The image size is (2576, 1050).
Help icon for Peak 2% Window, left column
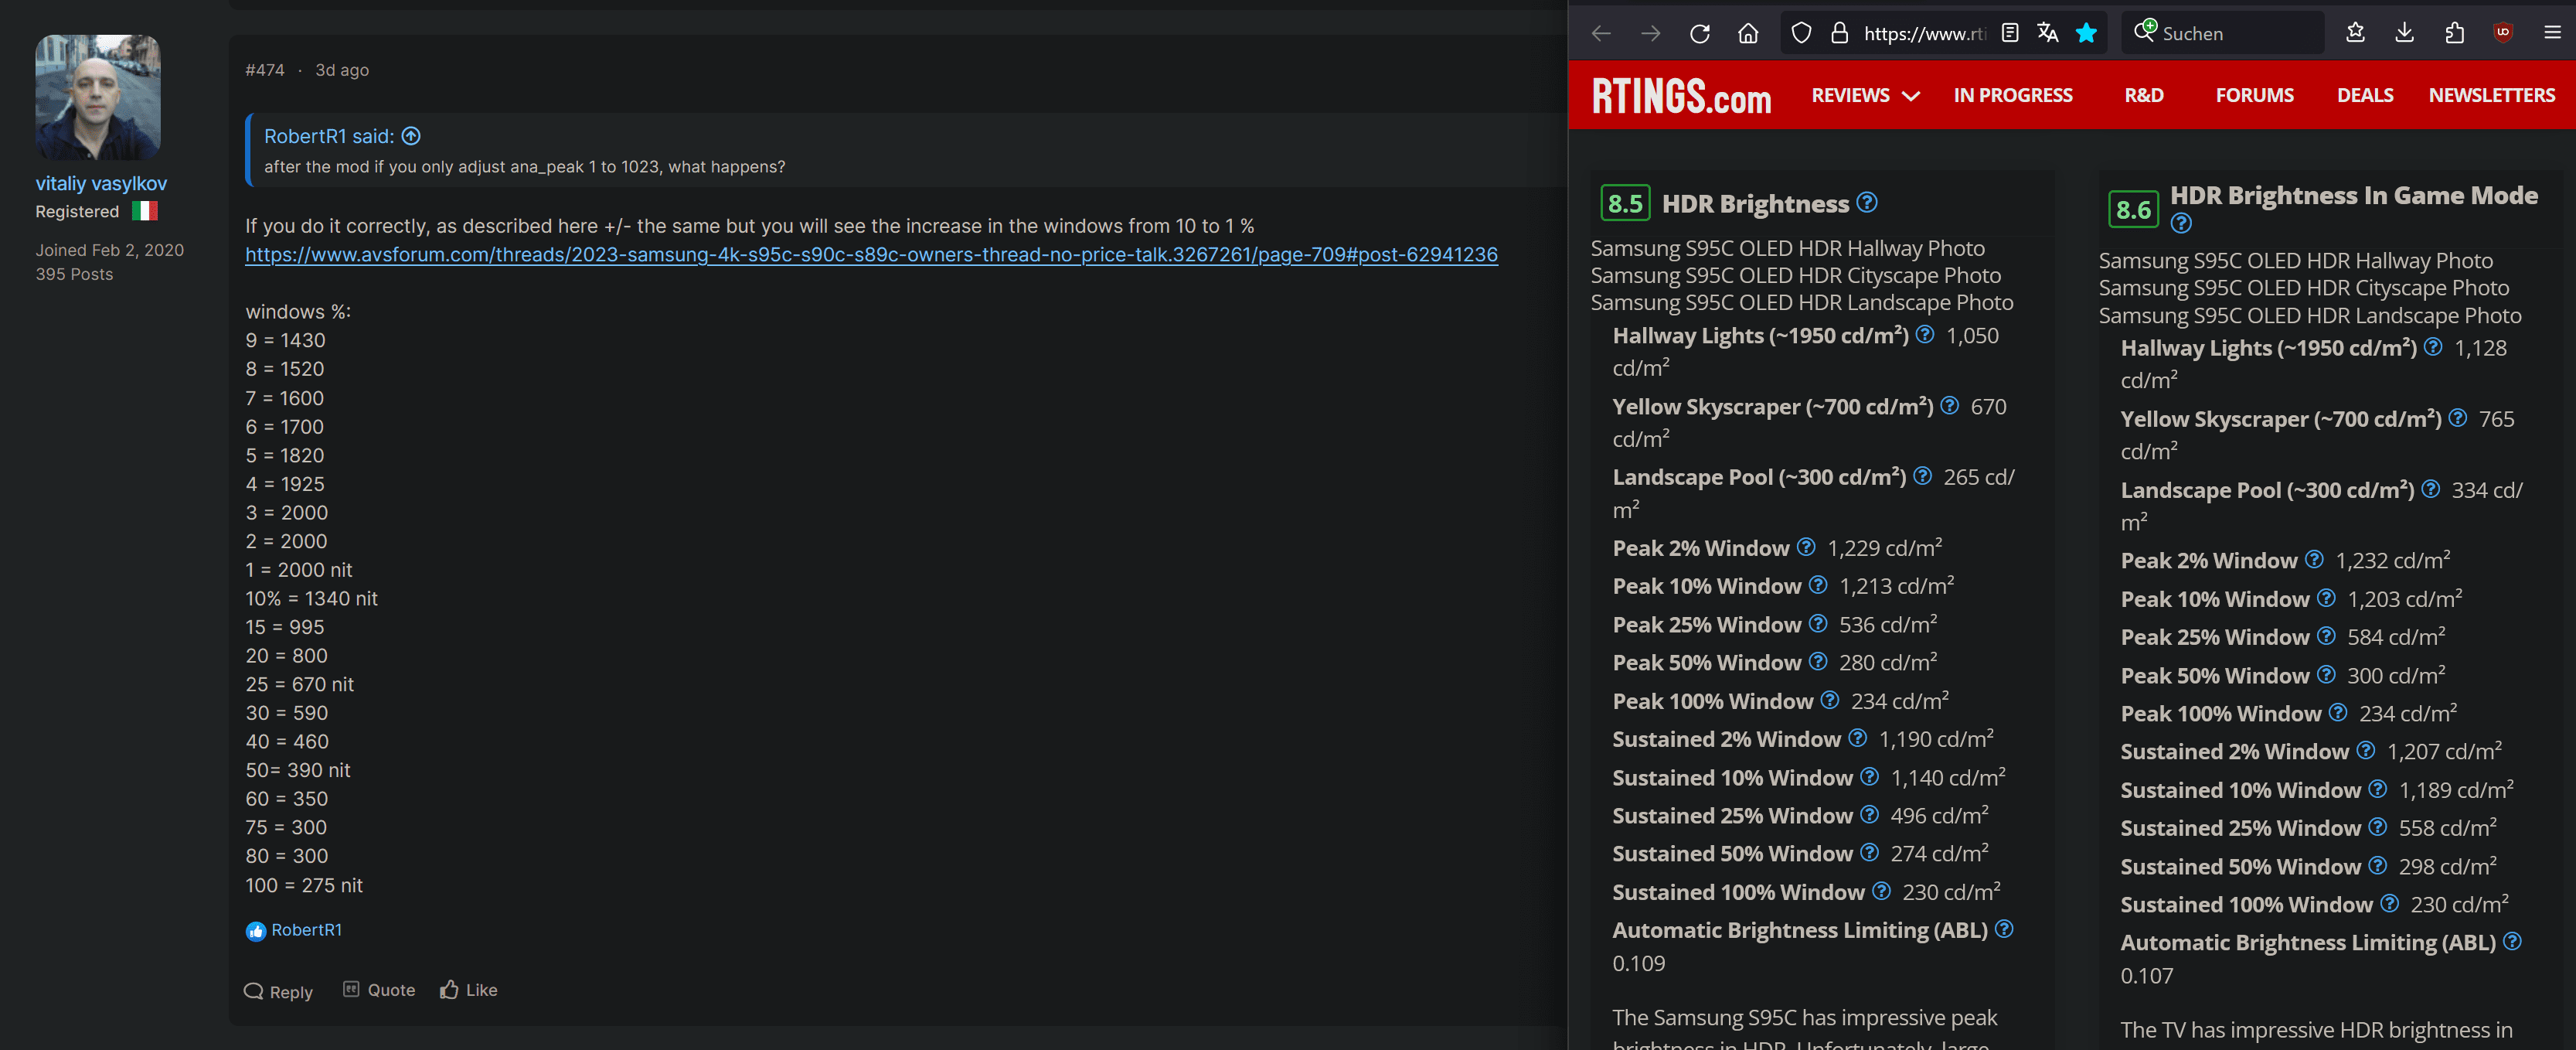1806,547
